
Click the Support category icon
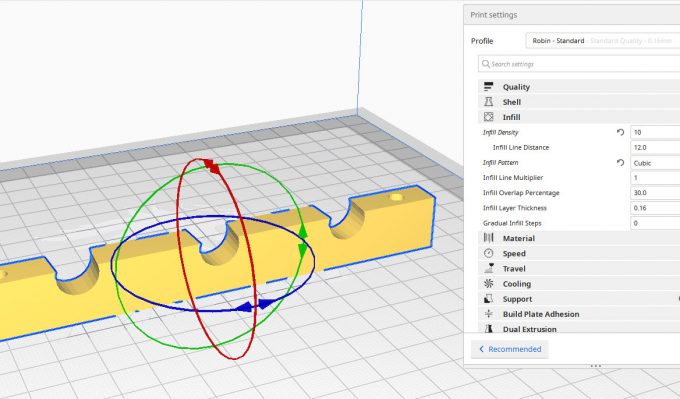click(x=488, y=299)
